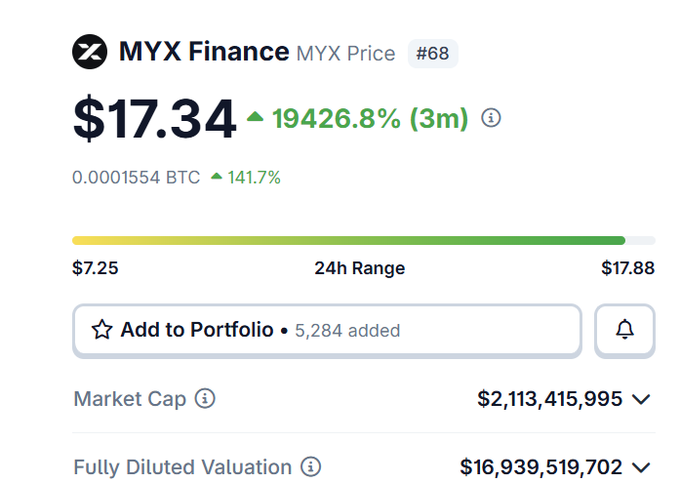
Task: Click the MYX Finance title text
Action: (x=204, y=52)
